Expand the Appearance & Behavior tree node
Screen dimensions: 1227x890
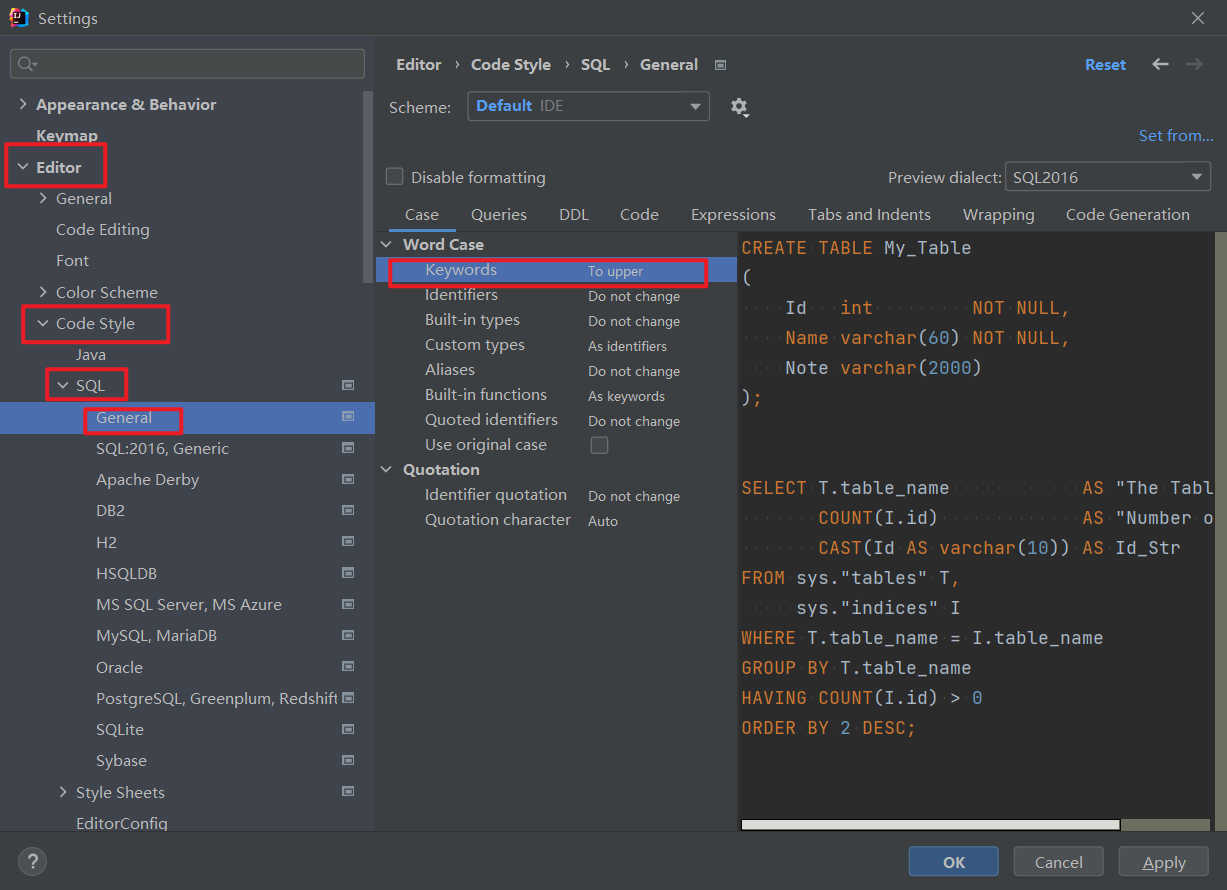point(23,105)
